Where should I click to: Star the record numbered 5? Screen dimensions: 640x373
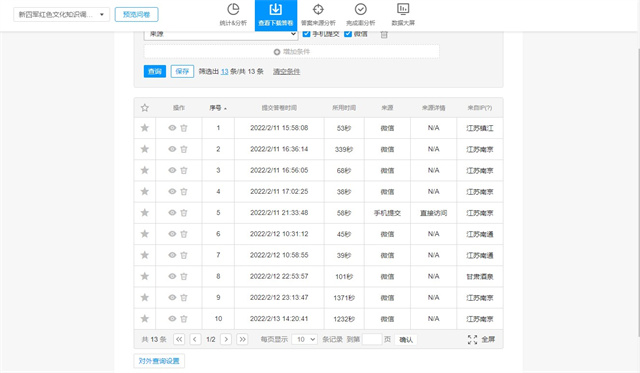(x=144, y=213)
